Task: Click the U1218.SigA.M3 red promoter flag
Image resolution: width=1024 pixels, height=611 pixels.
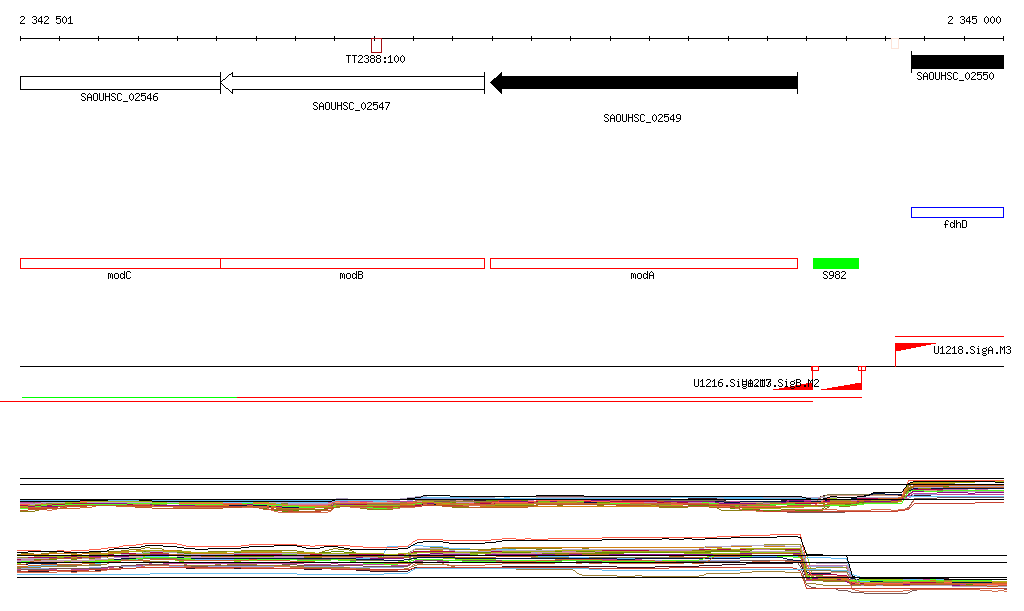Action: tap(913, 348)
